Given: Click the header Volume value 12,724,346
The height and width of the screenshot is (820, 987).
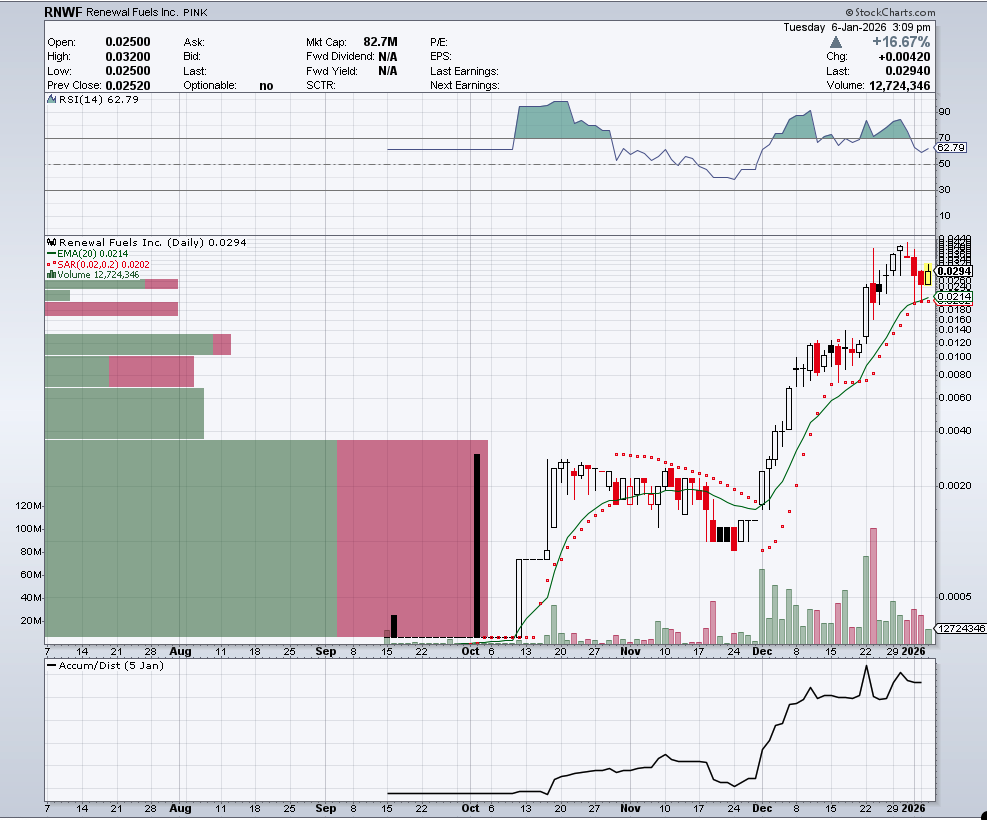Looking at the screenshot, I should [900, 86].
